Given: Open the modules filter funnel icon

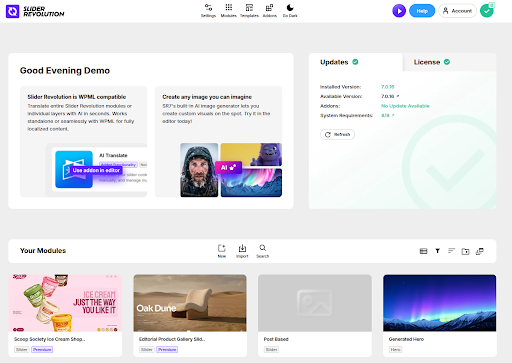Looking at the screenshot, I should coord(437,251).
